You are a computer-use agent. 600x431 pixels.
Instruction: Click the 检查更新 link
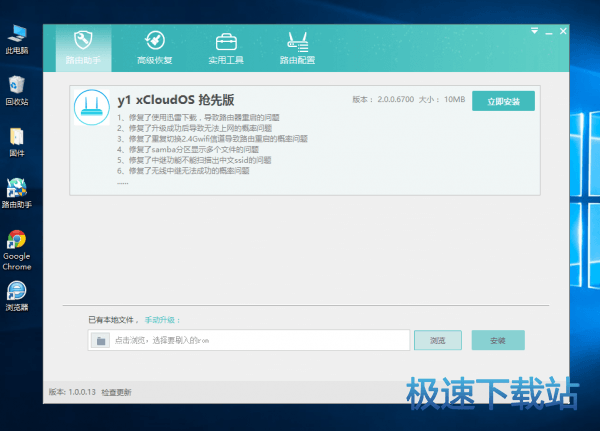point(116,392)
